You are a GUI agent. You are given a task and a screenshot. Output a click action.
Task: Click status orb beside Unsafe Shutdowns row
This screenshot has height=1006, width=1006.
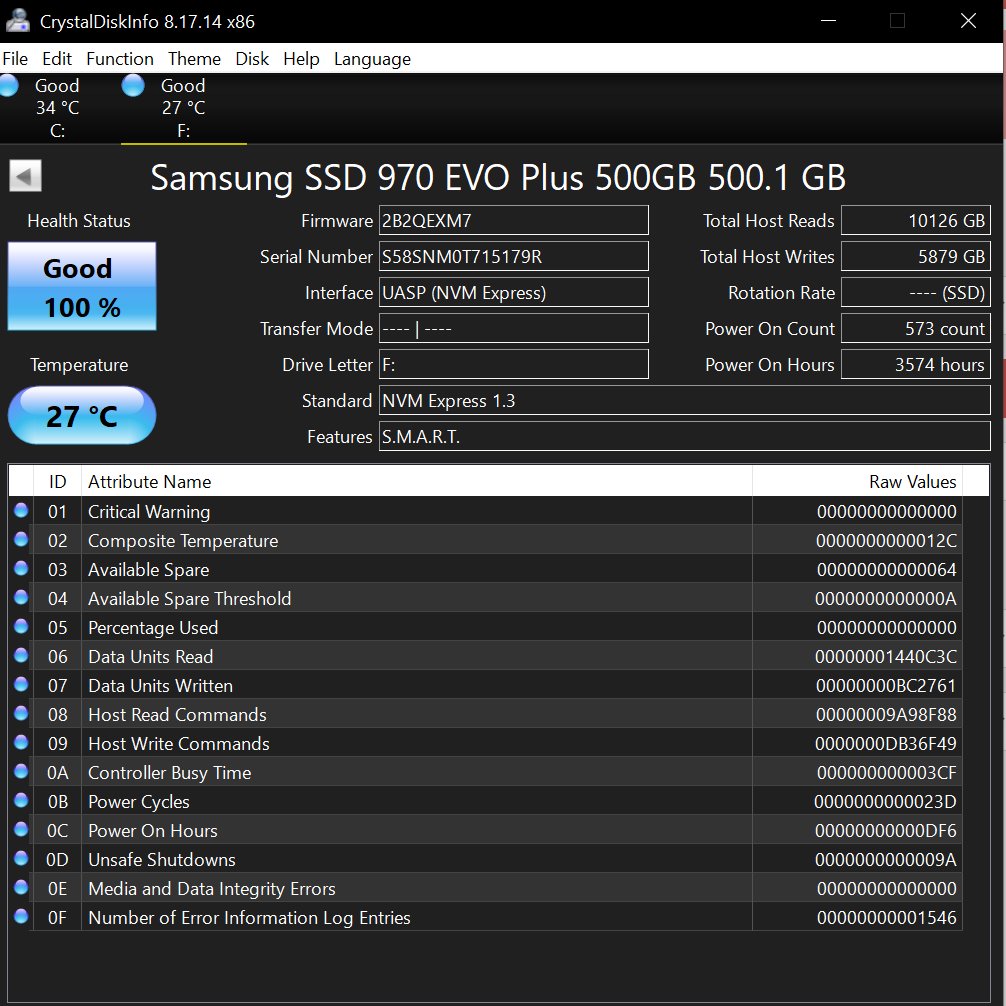(21, 859)
